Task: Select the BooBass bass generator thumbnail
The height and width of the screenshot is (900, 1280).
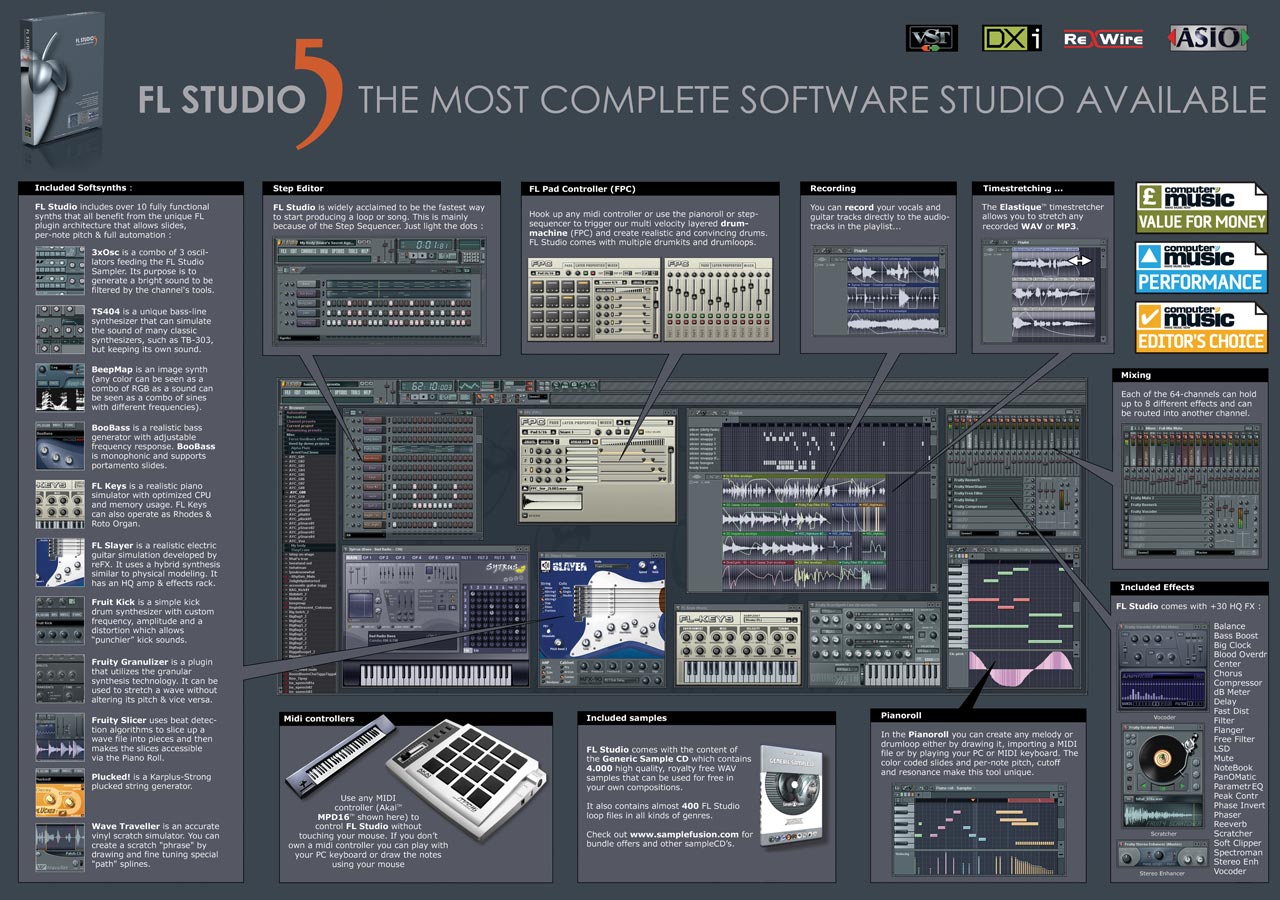Action: tap(60, 446)
